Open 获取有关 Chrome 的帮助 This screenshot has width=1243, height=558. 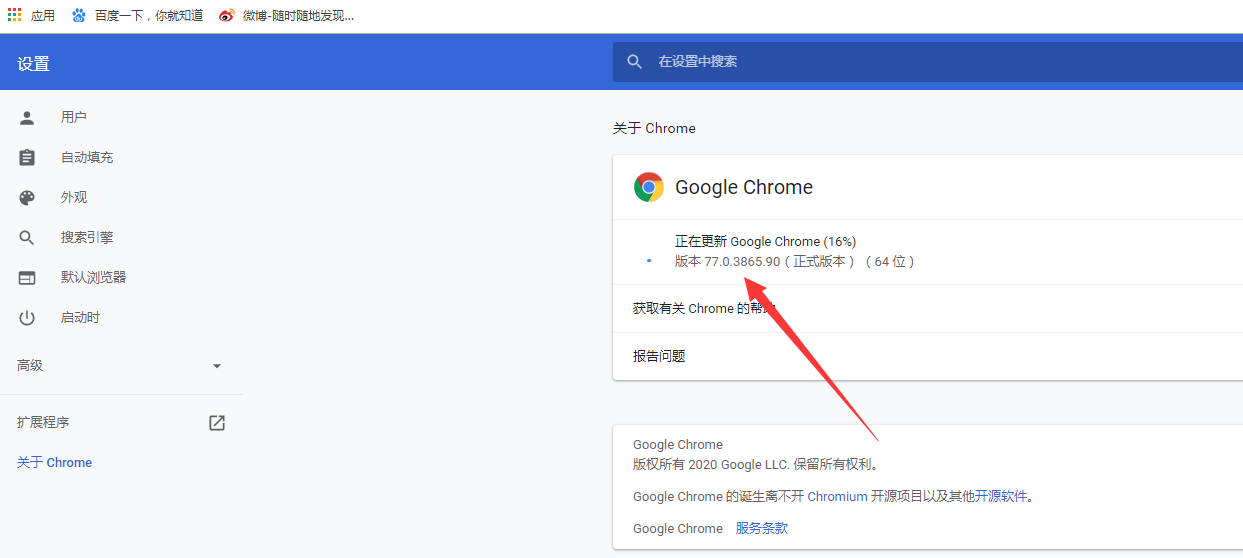927,309
